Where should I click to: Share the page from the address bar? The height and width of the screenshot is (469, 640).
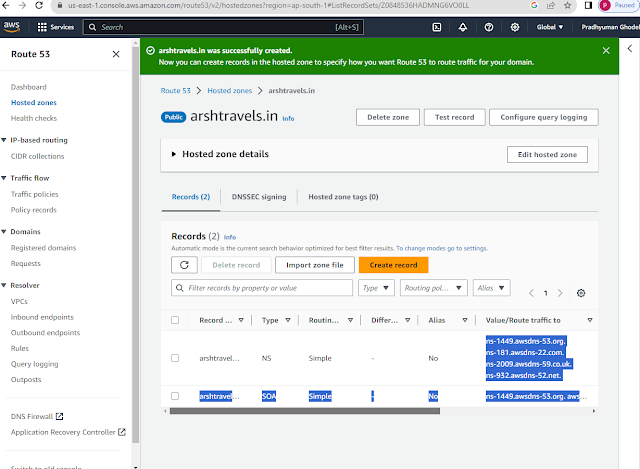(551, 5)
